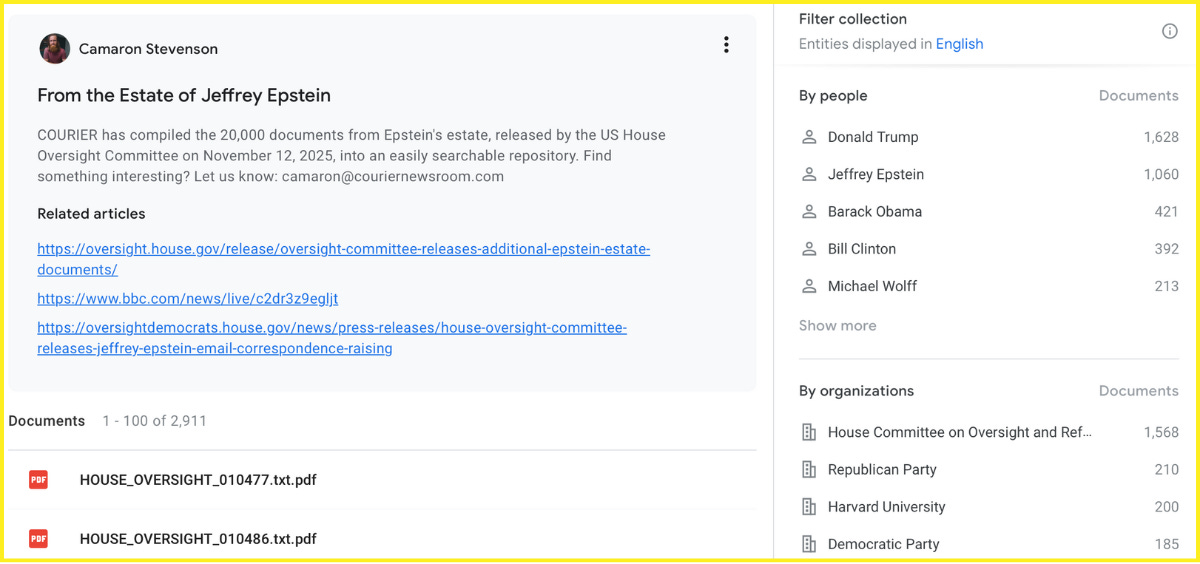Click Show more under By people
The width and height of the screenshot is (1200, 564).
tap(837, 325)
